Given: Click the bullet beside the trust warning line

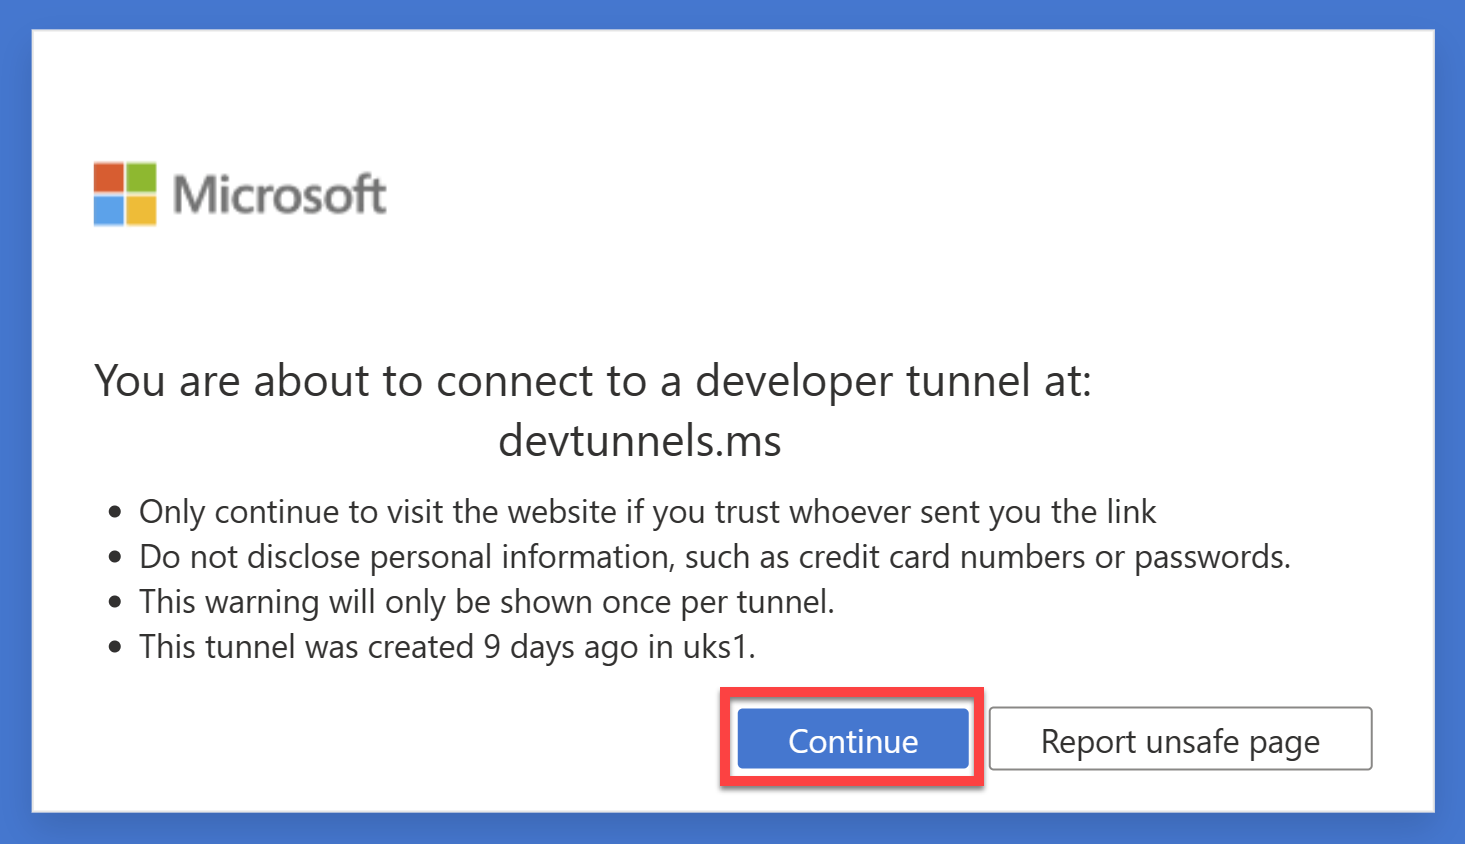Looking at the screenshot, I should click(x=115, y=512).
